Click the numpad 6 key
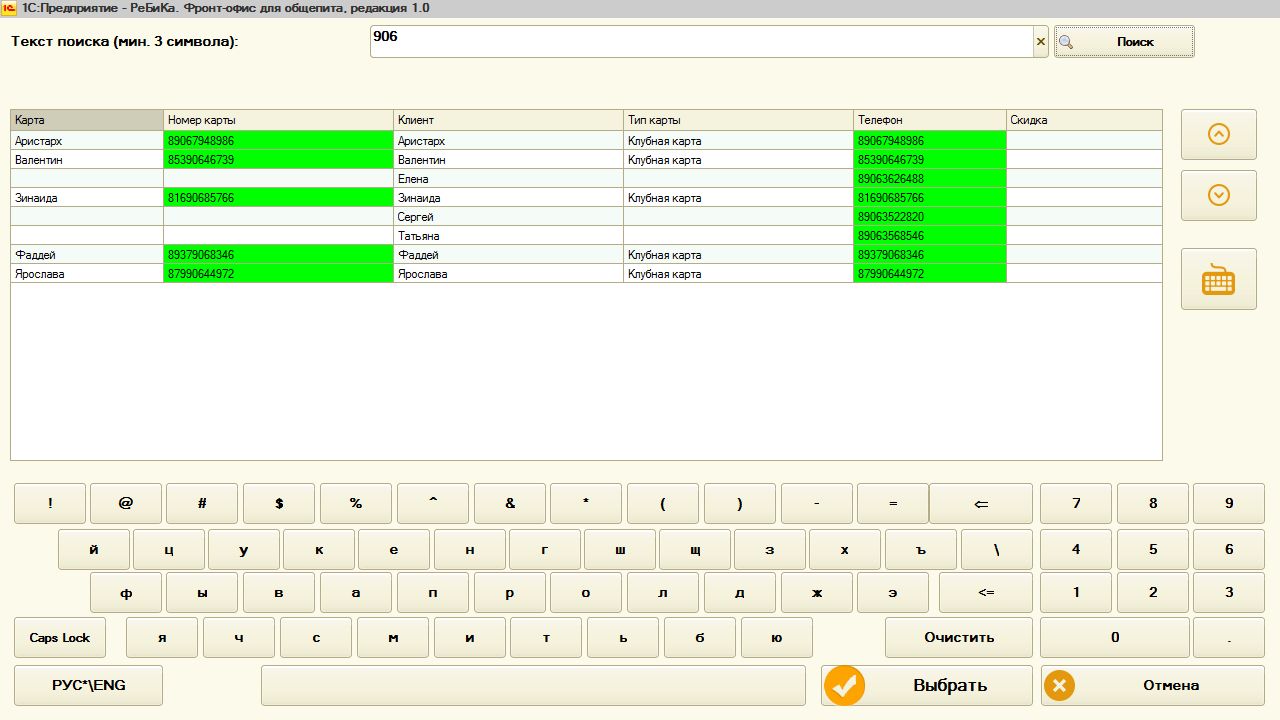This screenshot has width=1280, height=720. coord(1229,549)
